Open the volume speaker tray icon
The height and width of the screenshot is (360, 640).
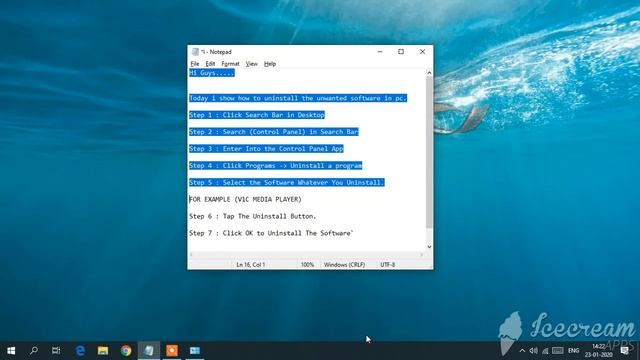[x=533, y=351]
